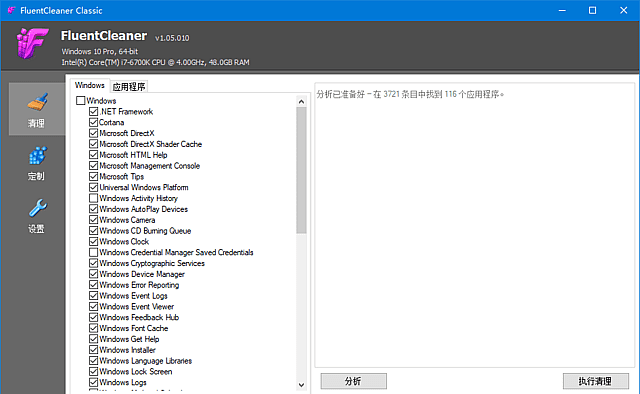Enable Windows Credential Manager Saved Credentials checkbox
The width and height of the screenshot is (640, 394).
pos(93,252)
